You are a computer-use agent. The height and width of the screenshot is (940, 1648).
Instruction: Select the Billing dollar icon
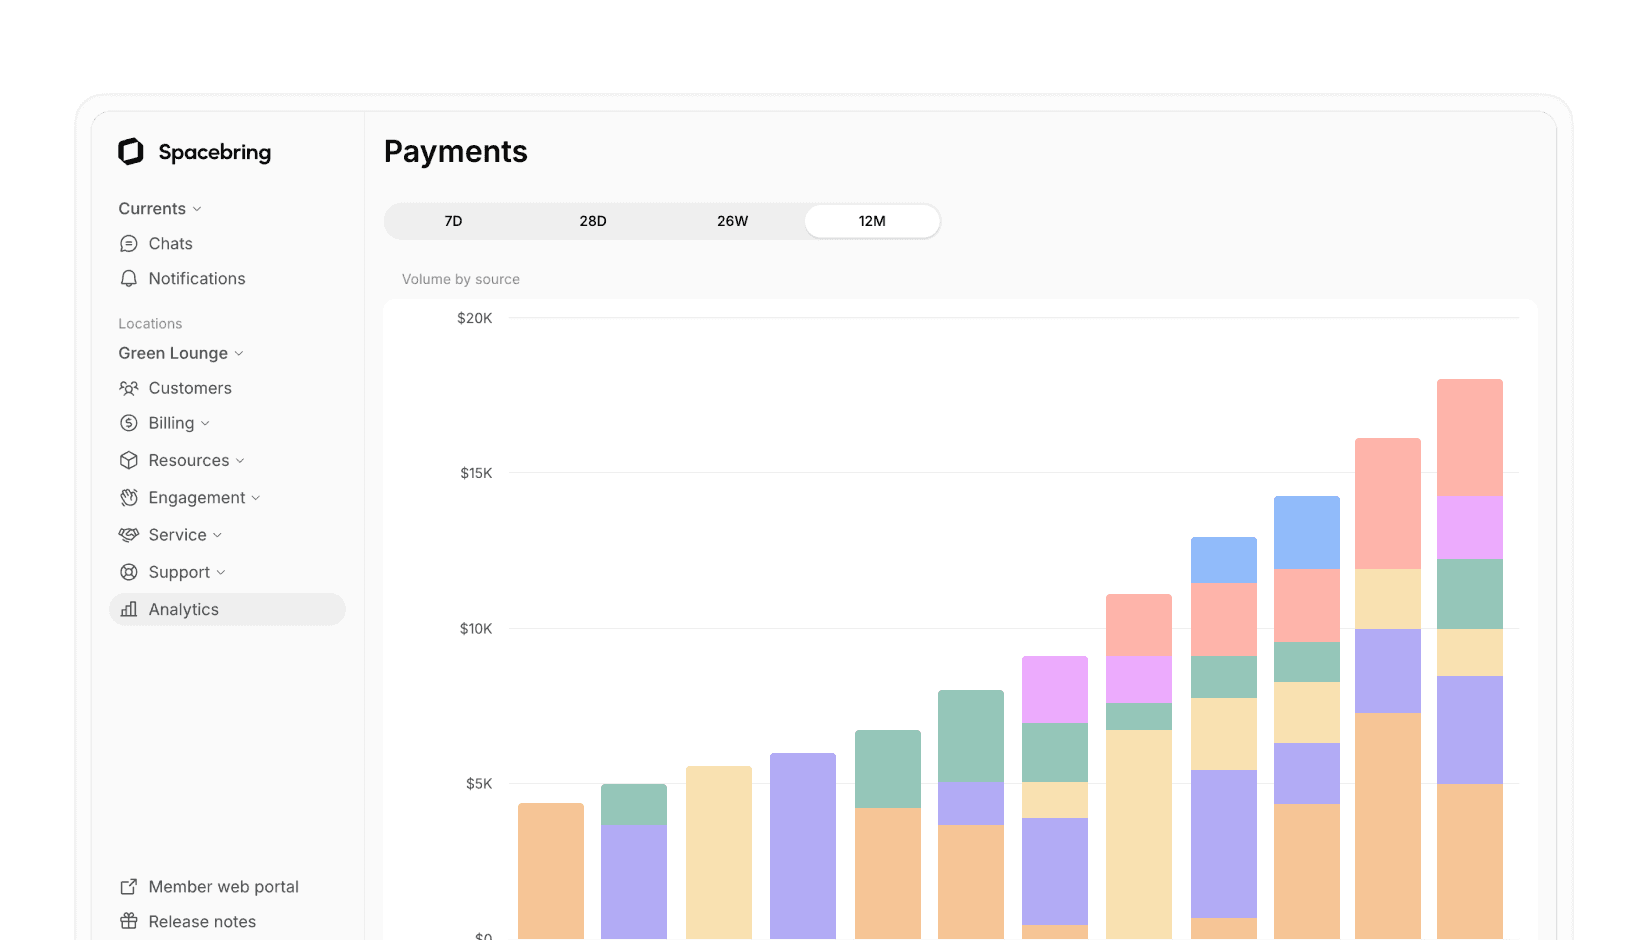coord(129,423)
